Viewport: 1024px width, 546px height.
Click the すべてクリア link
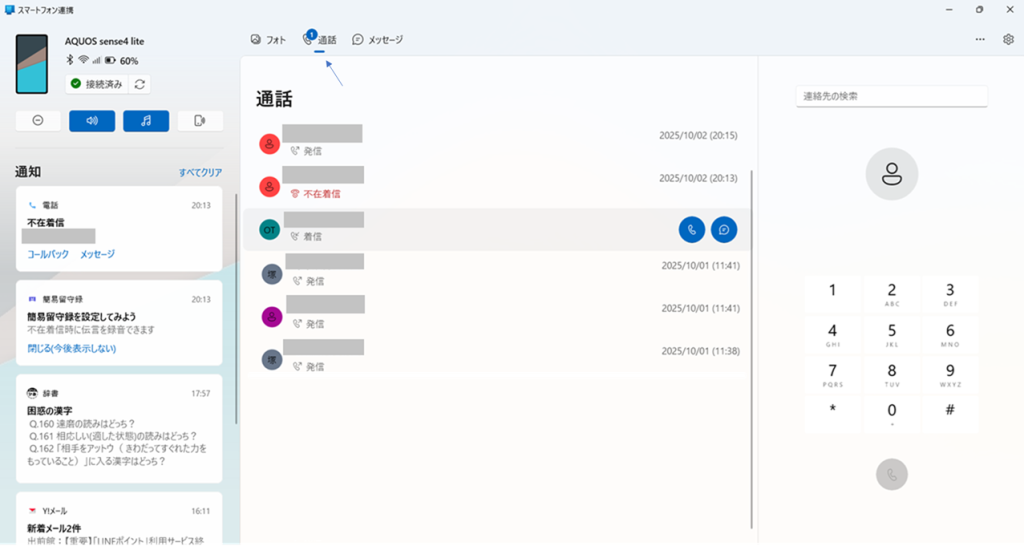coord(200,172)
